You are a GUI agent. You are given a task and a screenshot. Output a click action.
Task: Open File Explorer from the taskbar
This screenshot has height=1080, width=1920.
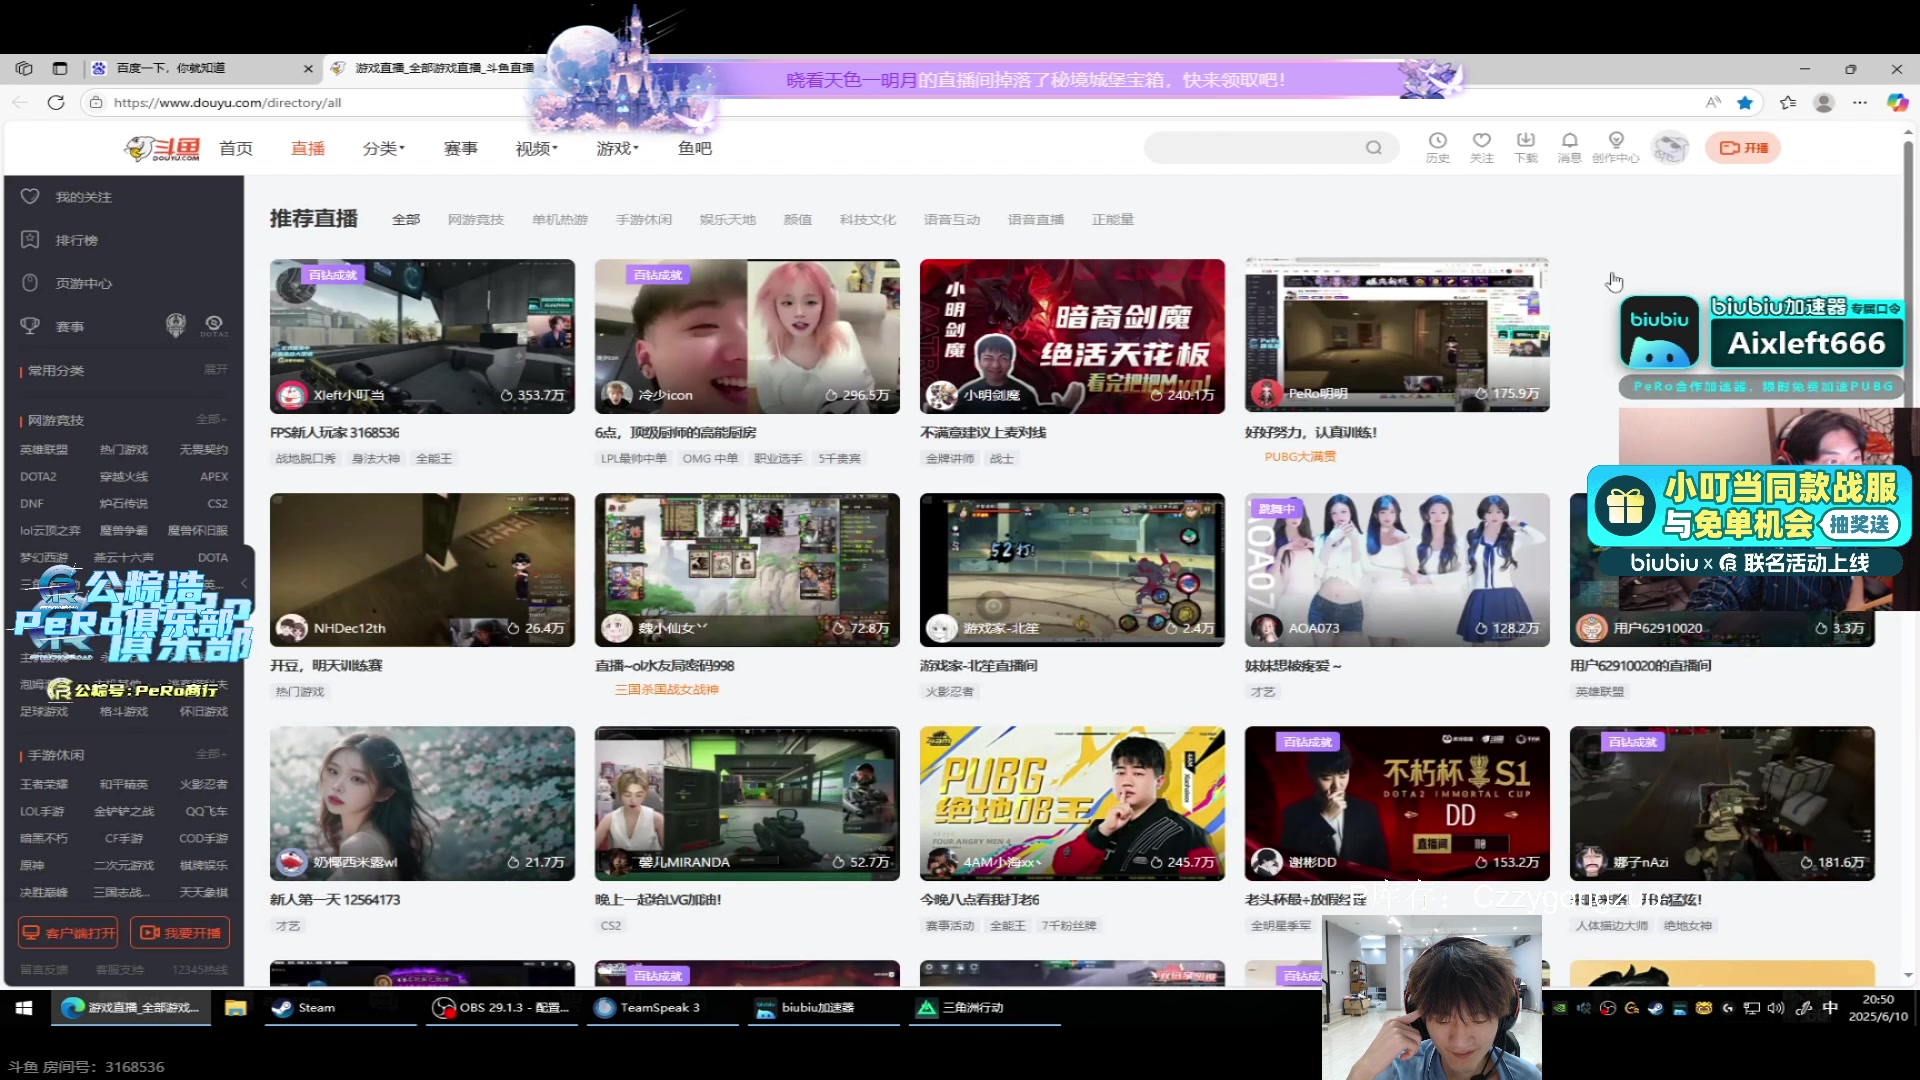(235, 1007)
